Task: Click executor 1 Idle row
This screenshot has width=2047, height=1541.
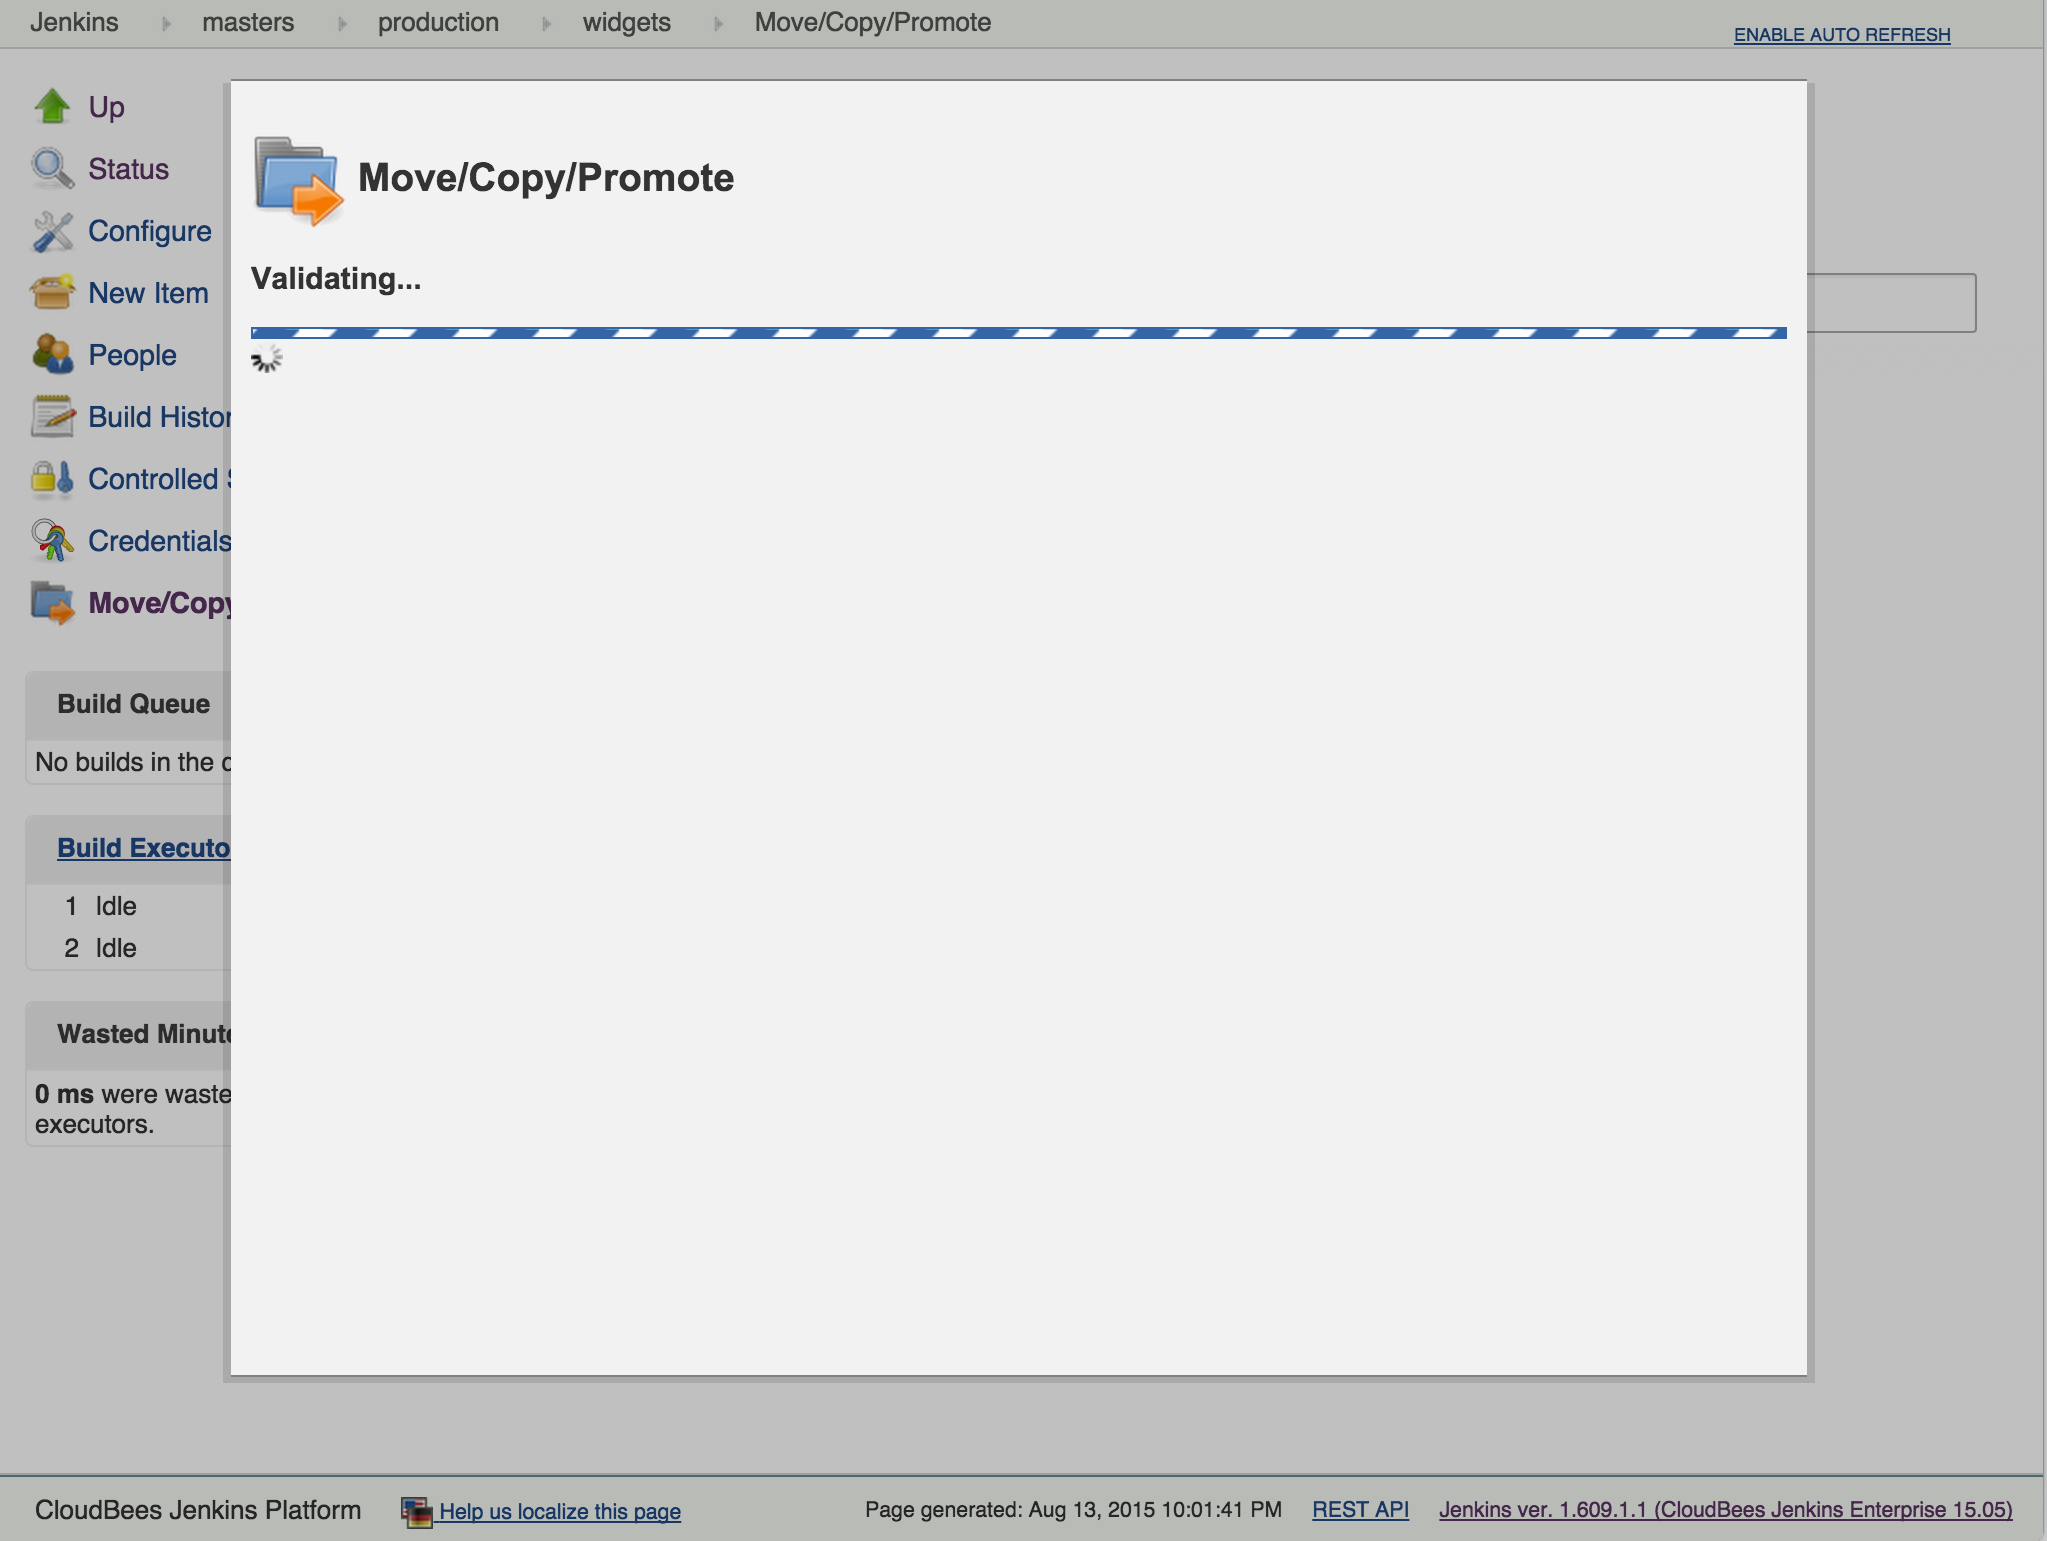Action: [130, 906]
